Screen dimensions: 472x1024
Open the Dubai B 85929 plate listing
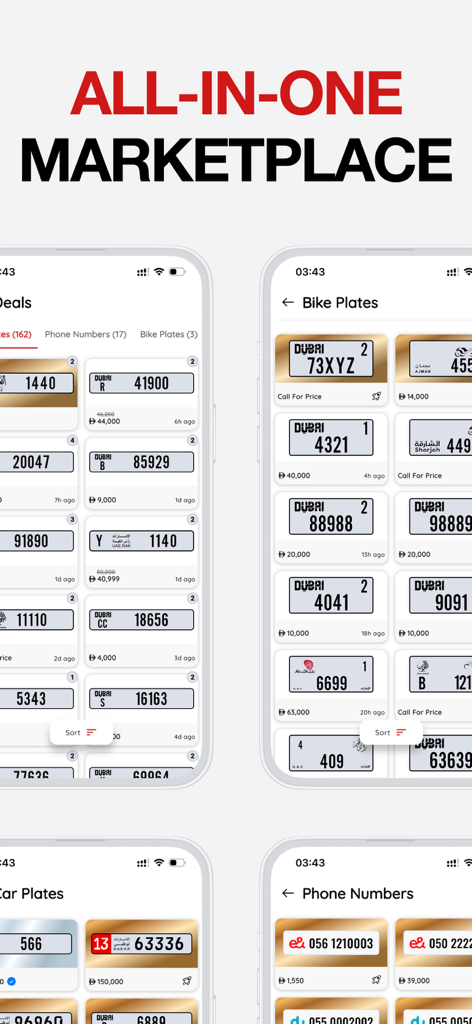[x=142, y=473]
